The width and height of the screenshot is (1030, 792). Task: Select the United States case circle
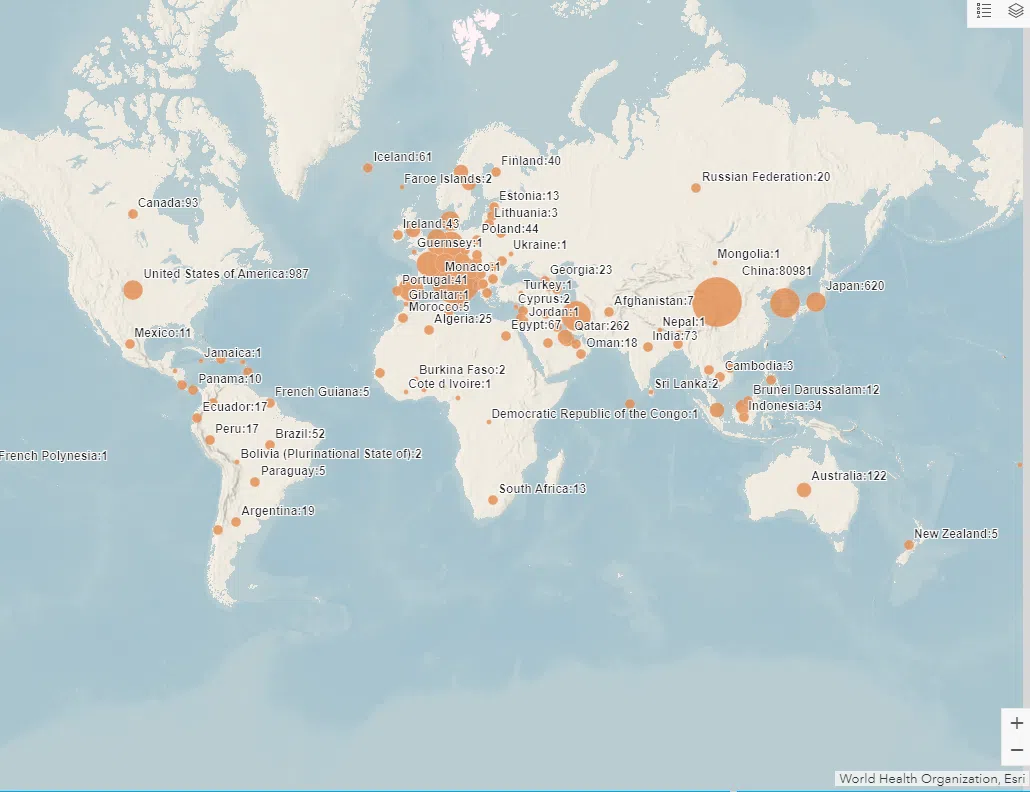132,291
